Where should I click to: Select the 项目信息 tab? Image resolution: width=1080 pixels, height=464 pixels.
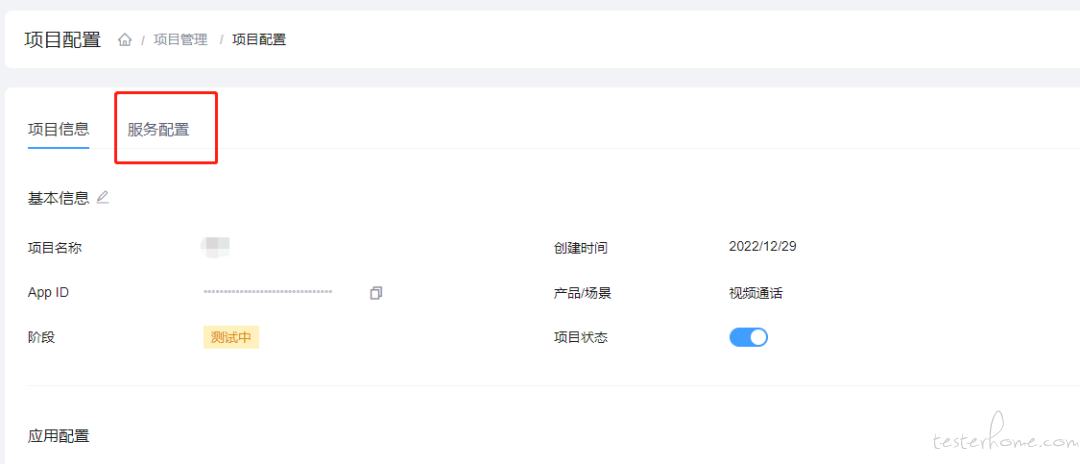59,129
